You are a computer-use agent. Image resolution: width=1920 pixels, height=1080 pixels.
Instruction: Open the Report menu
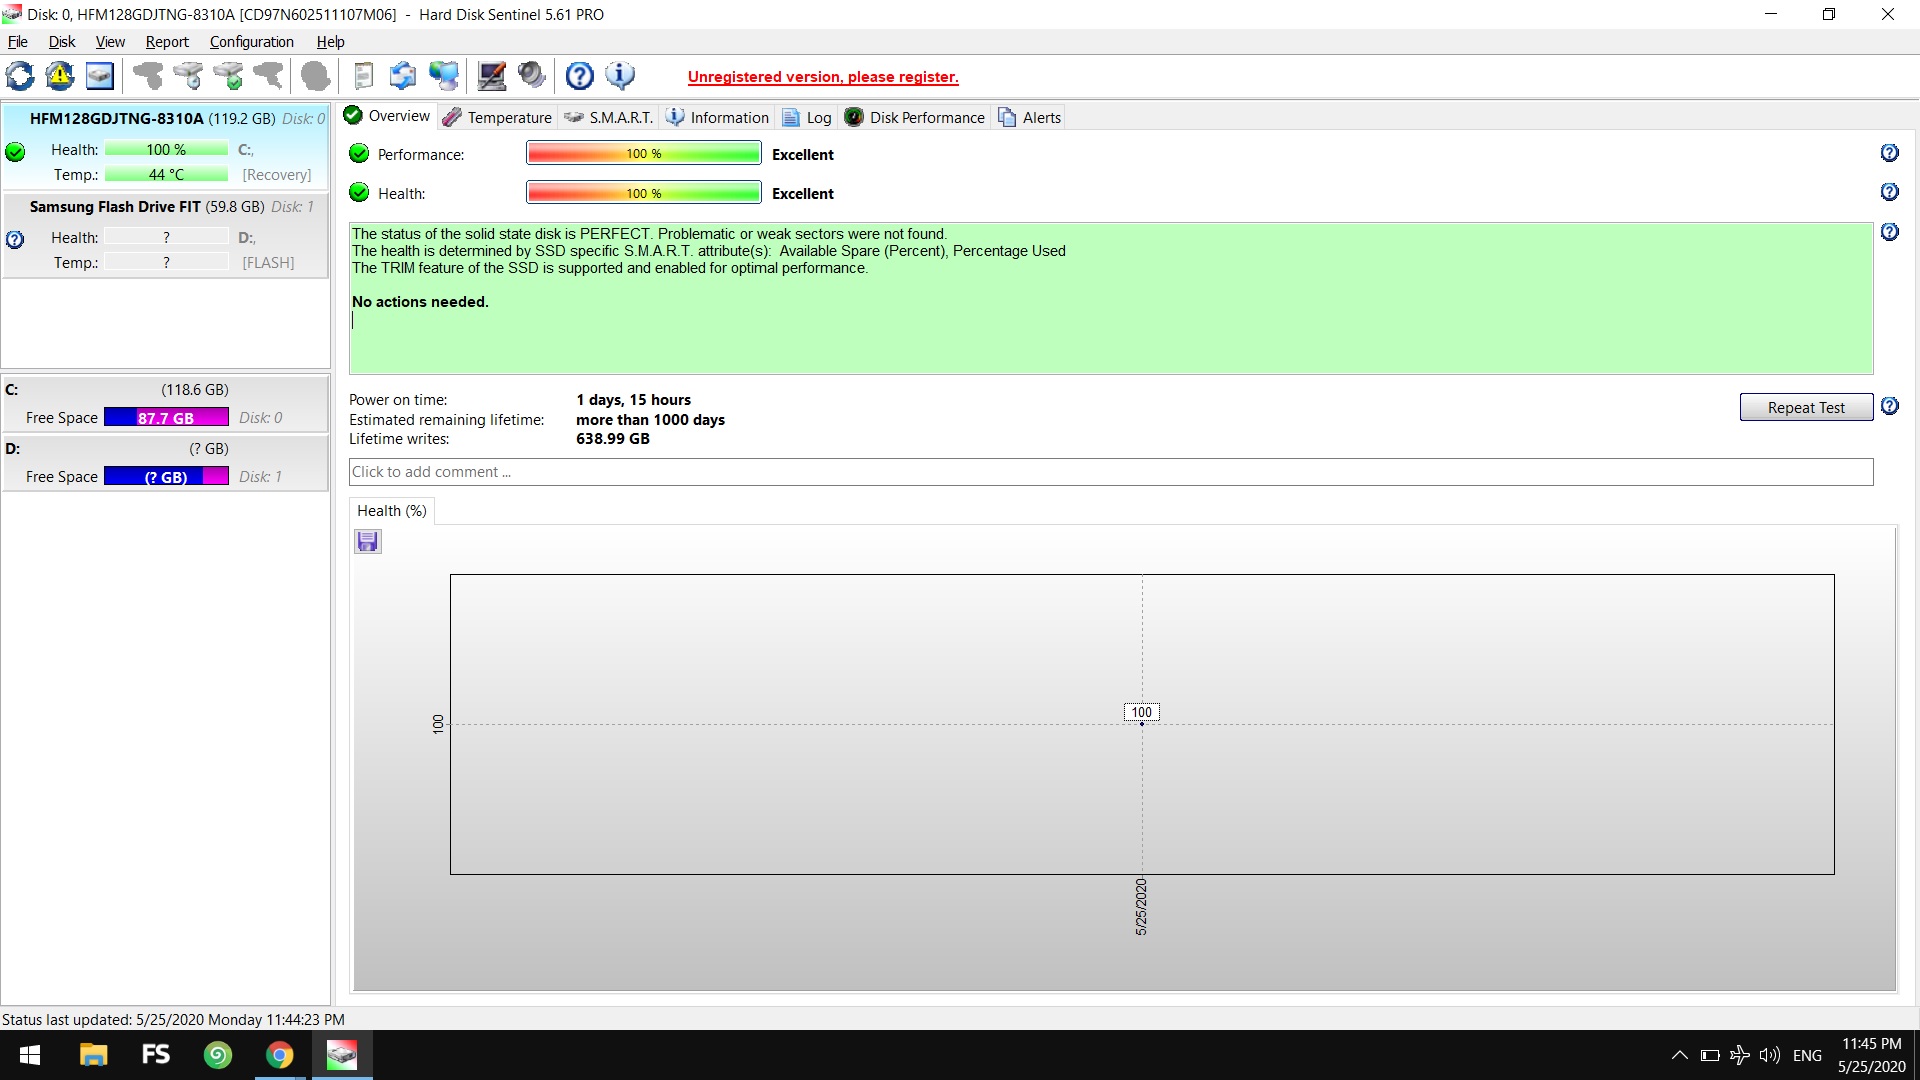pos(166,42)
